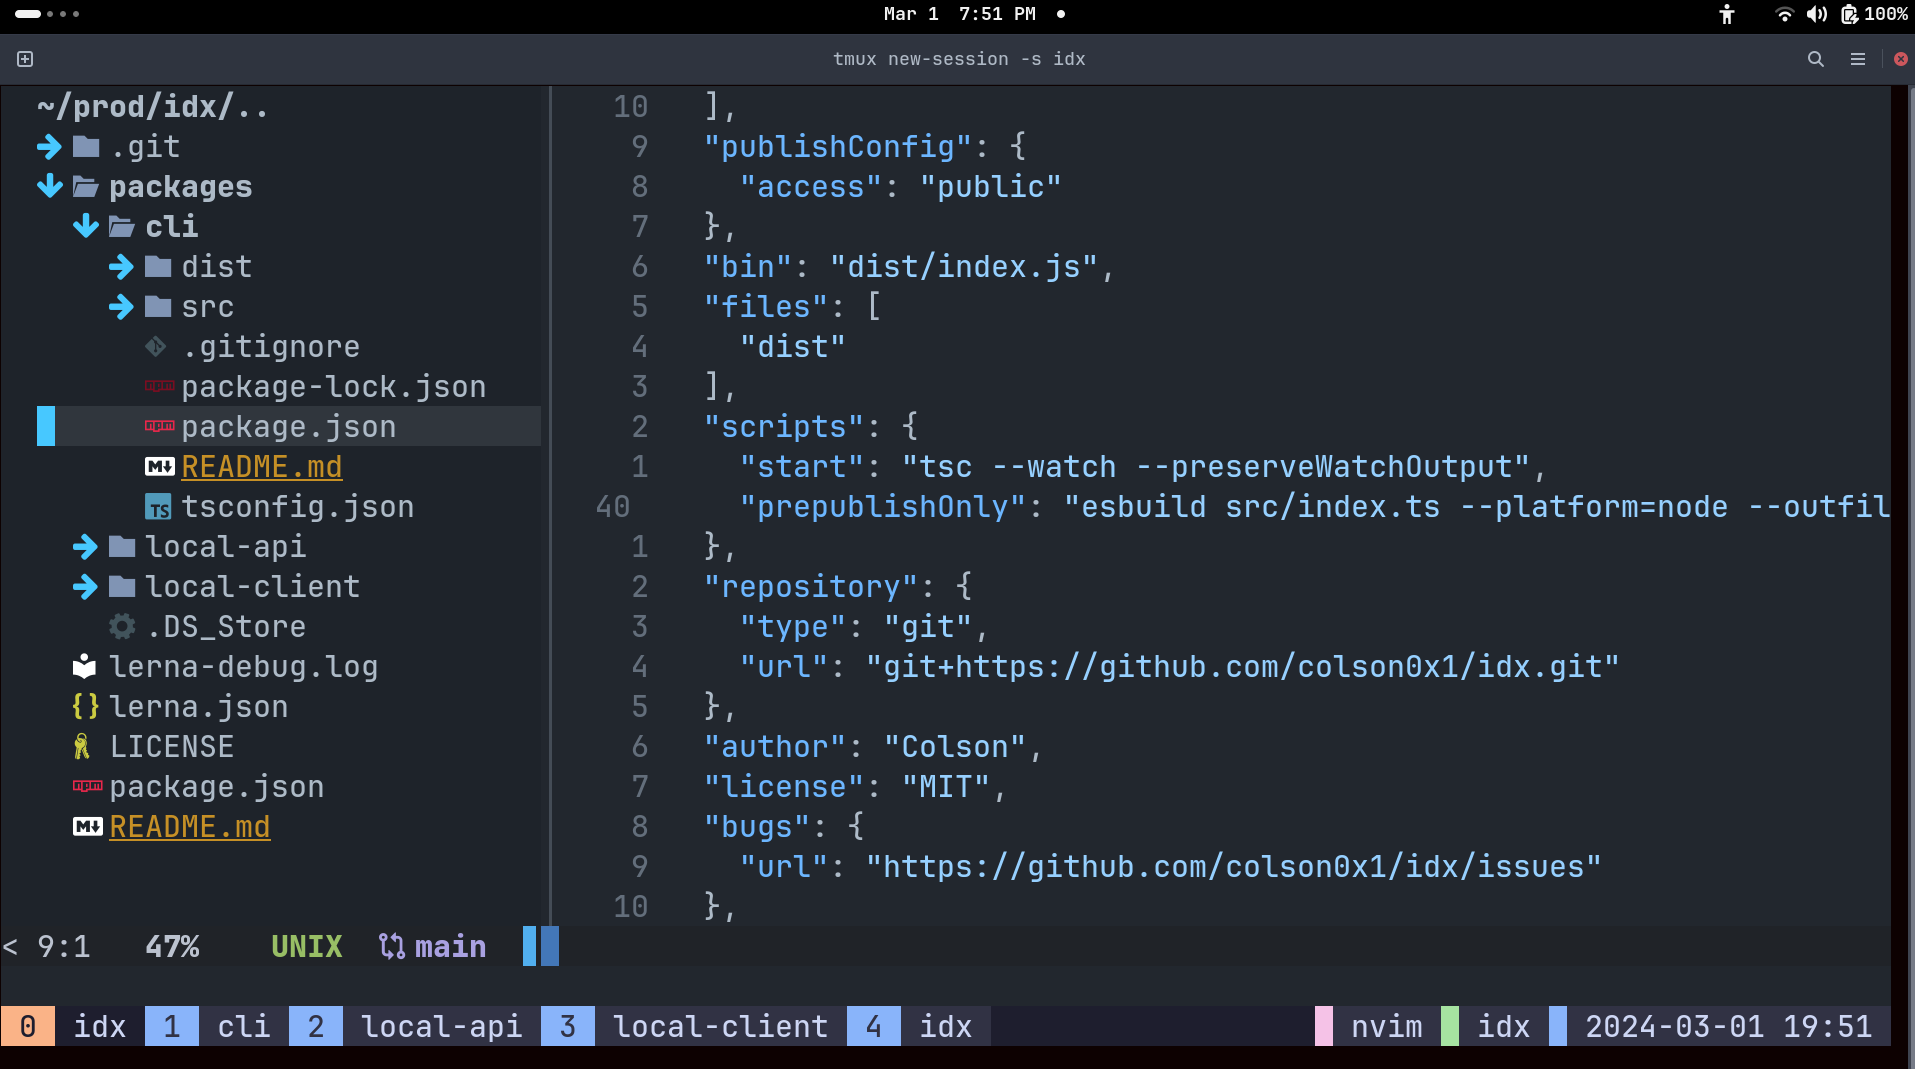Screen dimensions: 1915x1069
Task: Click the "MIT" license value
Action: [x=946, y=787]
